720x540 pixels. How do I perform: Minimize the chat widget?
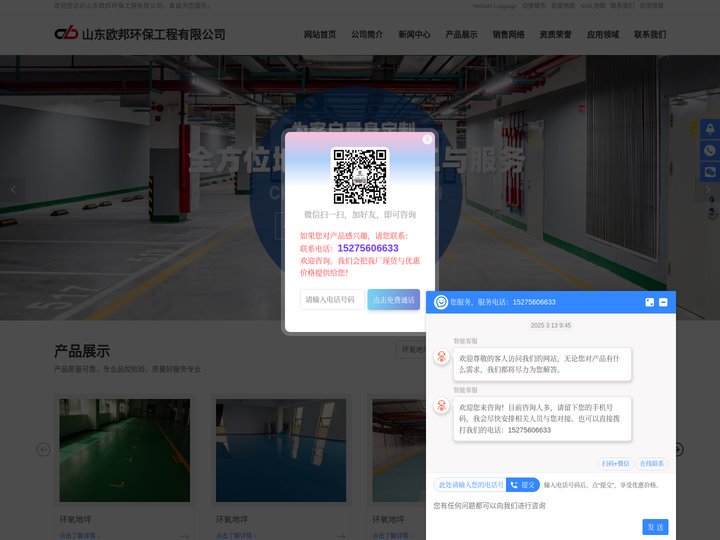pyautogui.click(x=663, y=302)
